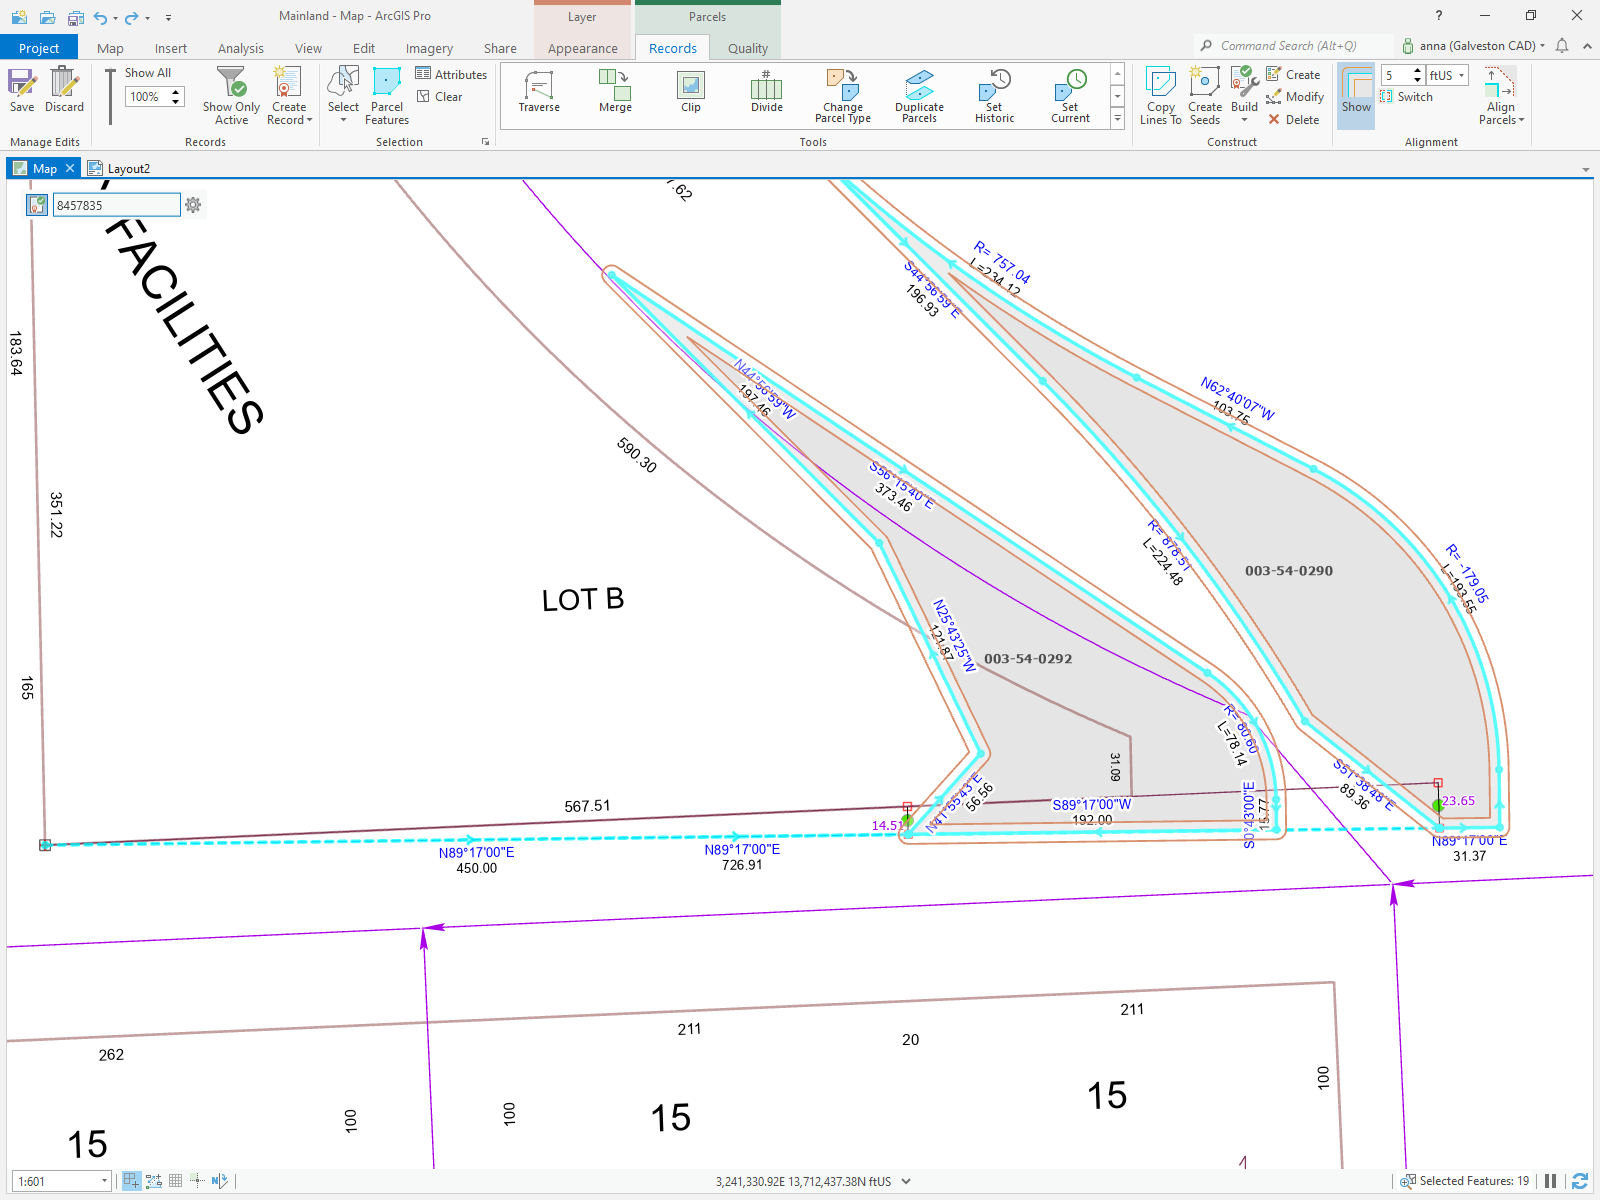
Task: Set selected parcels as Historic
Action: coord(994,96)
